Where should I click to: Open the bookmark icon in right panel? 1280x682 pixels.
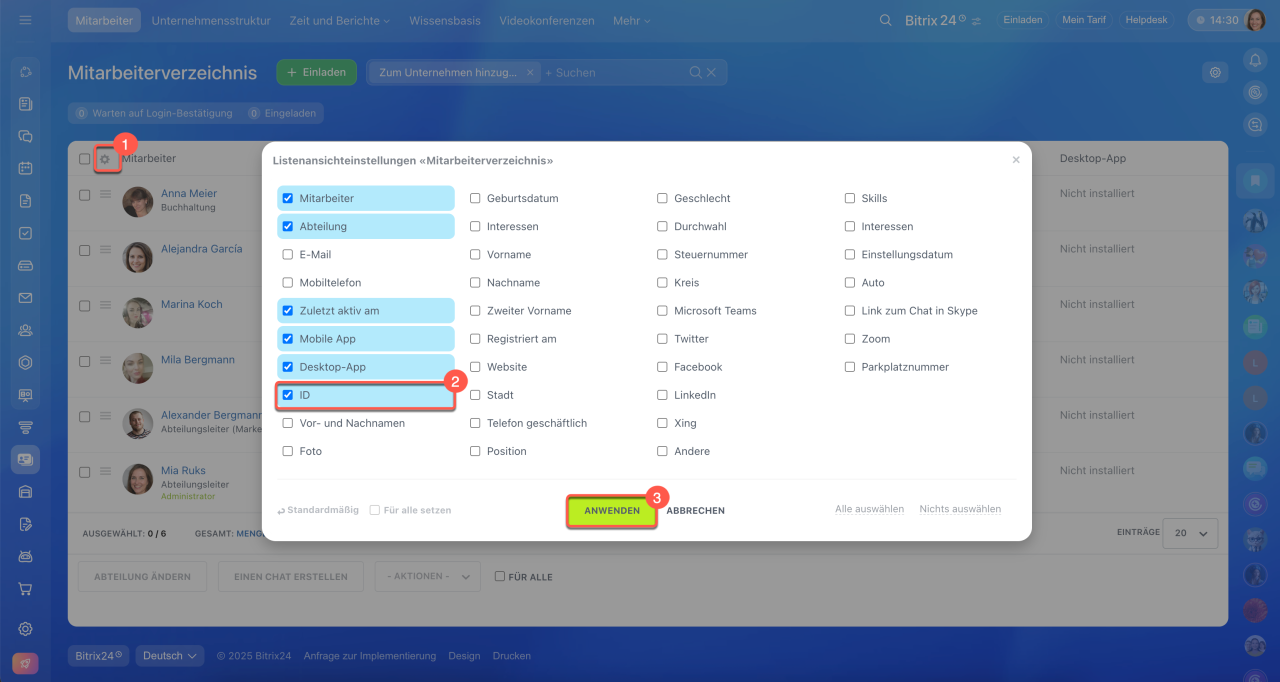tap(1255, 181)
